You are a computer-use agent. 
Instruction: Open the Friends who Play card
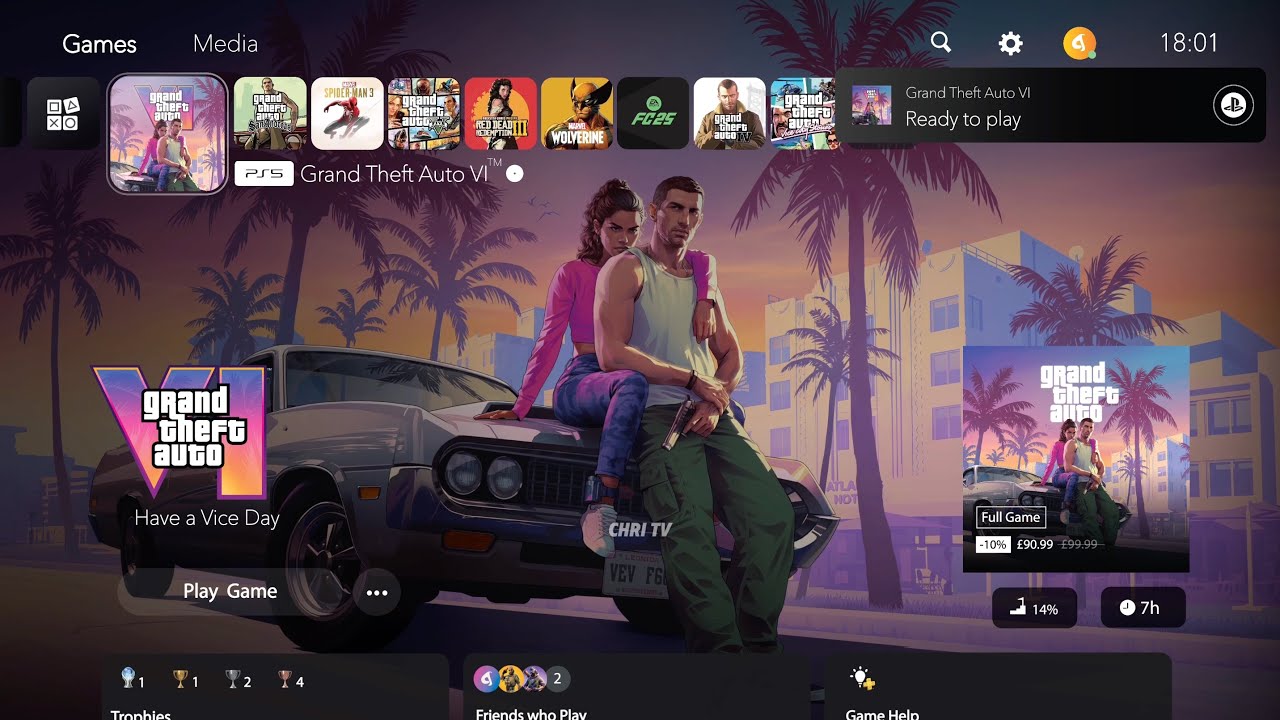click(x=636, y=687)
